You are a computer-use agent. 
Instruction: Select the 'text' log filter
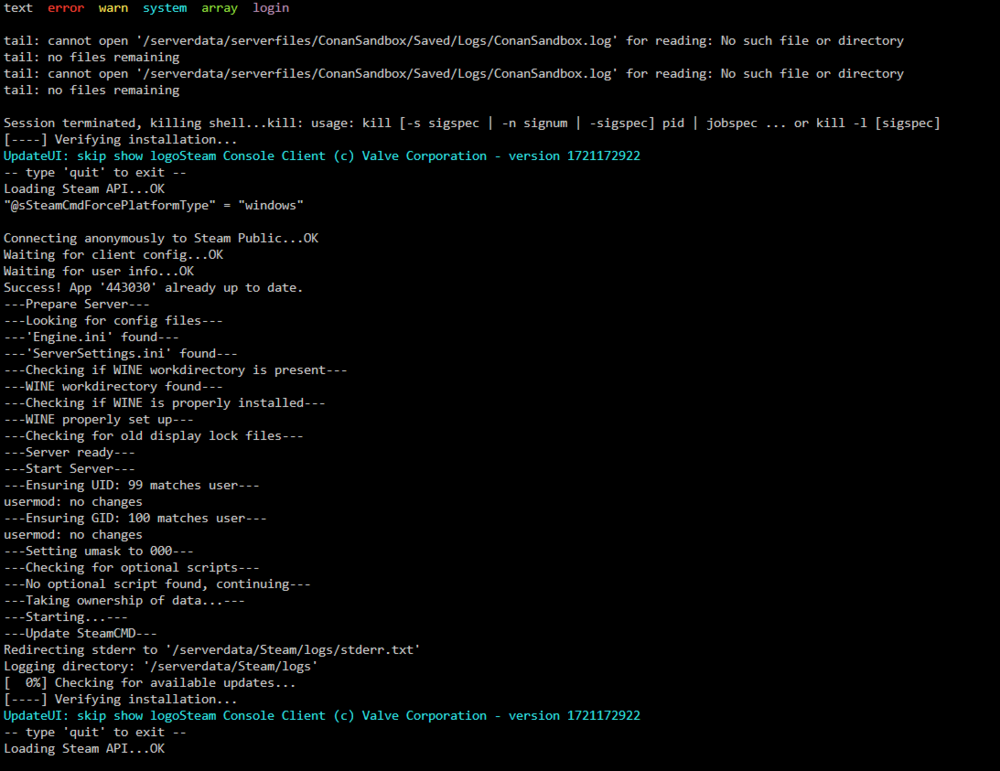tap(18, 8)
